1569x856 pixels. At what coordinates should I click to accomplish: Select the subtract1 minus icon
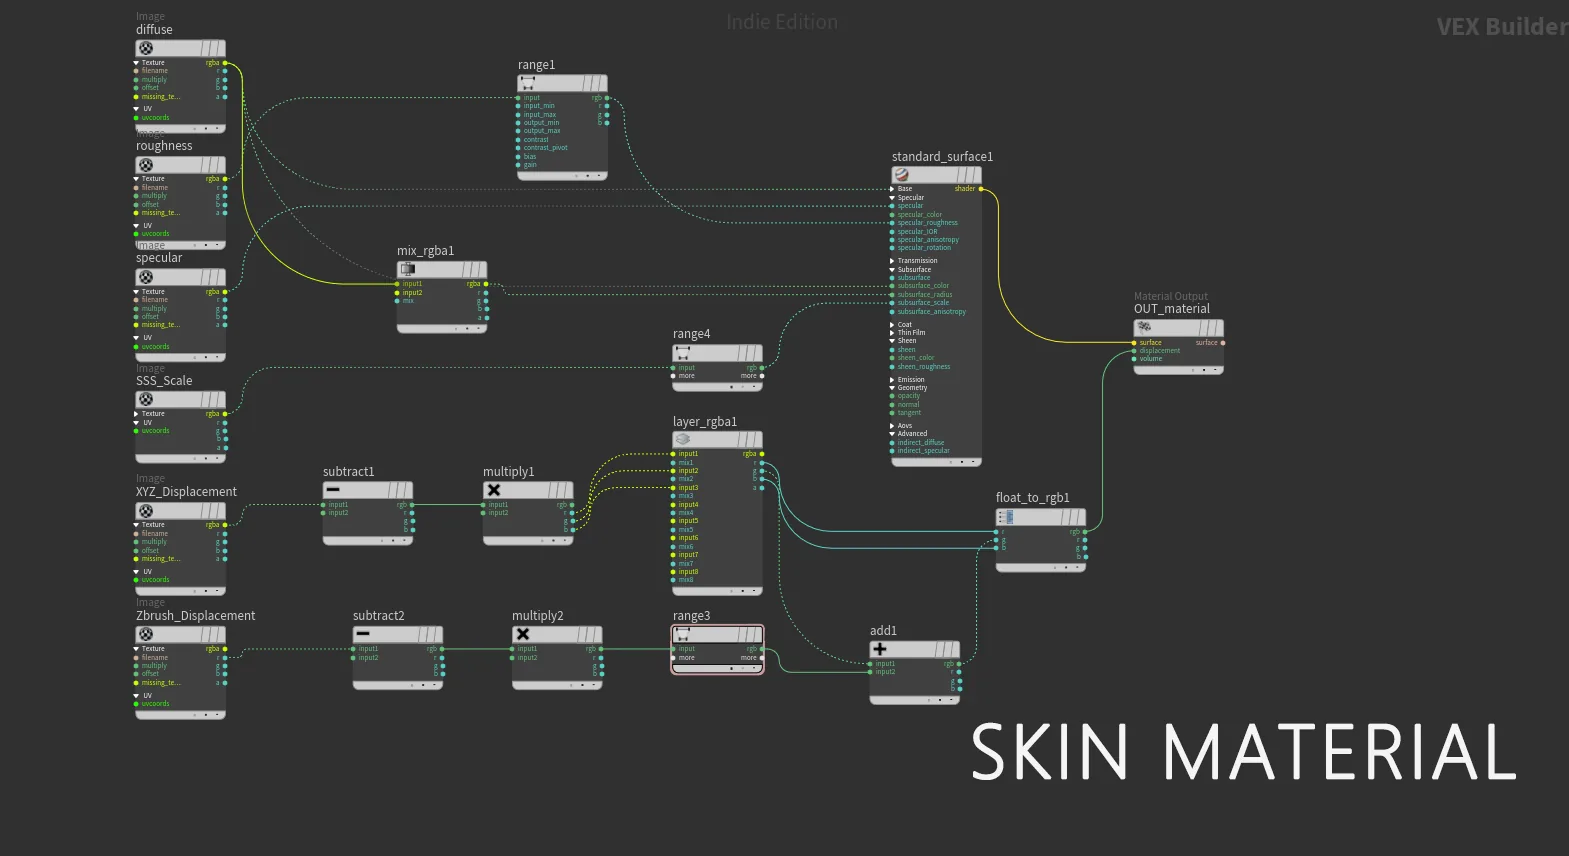pos(333,490)
